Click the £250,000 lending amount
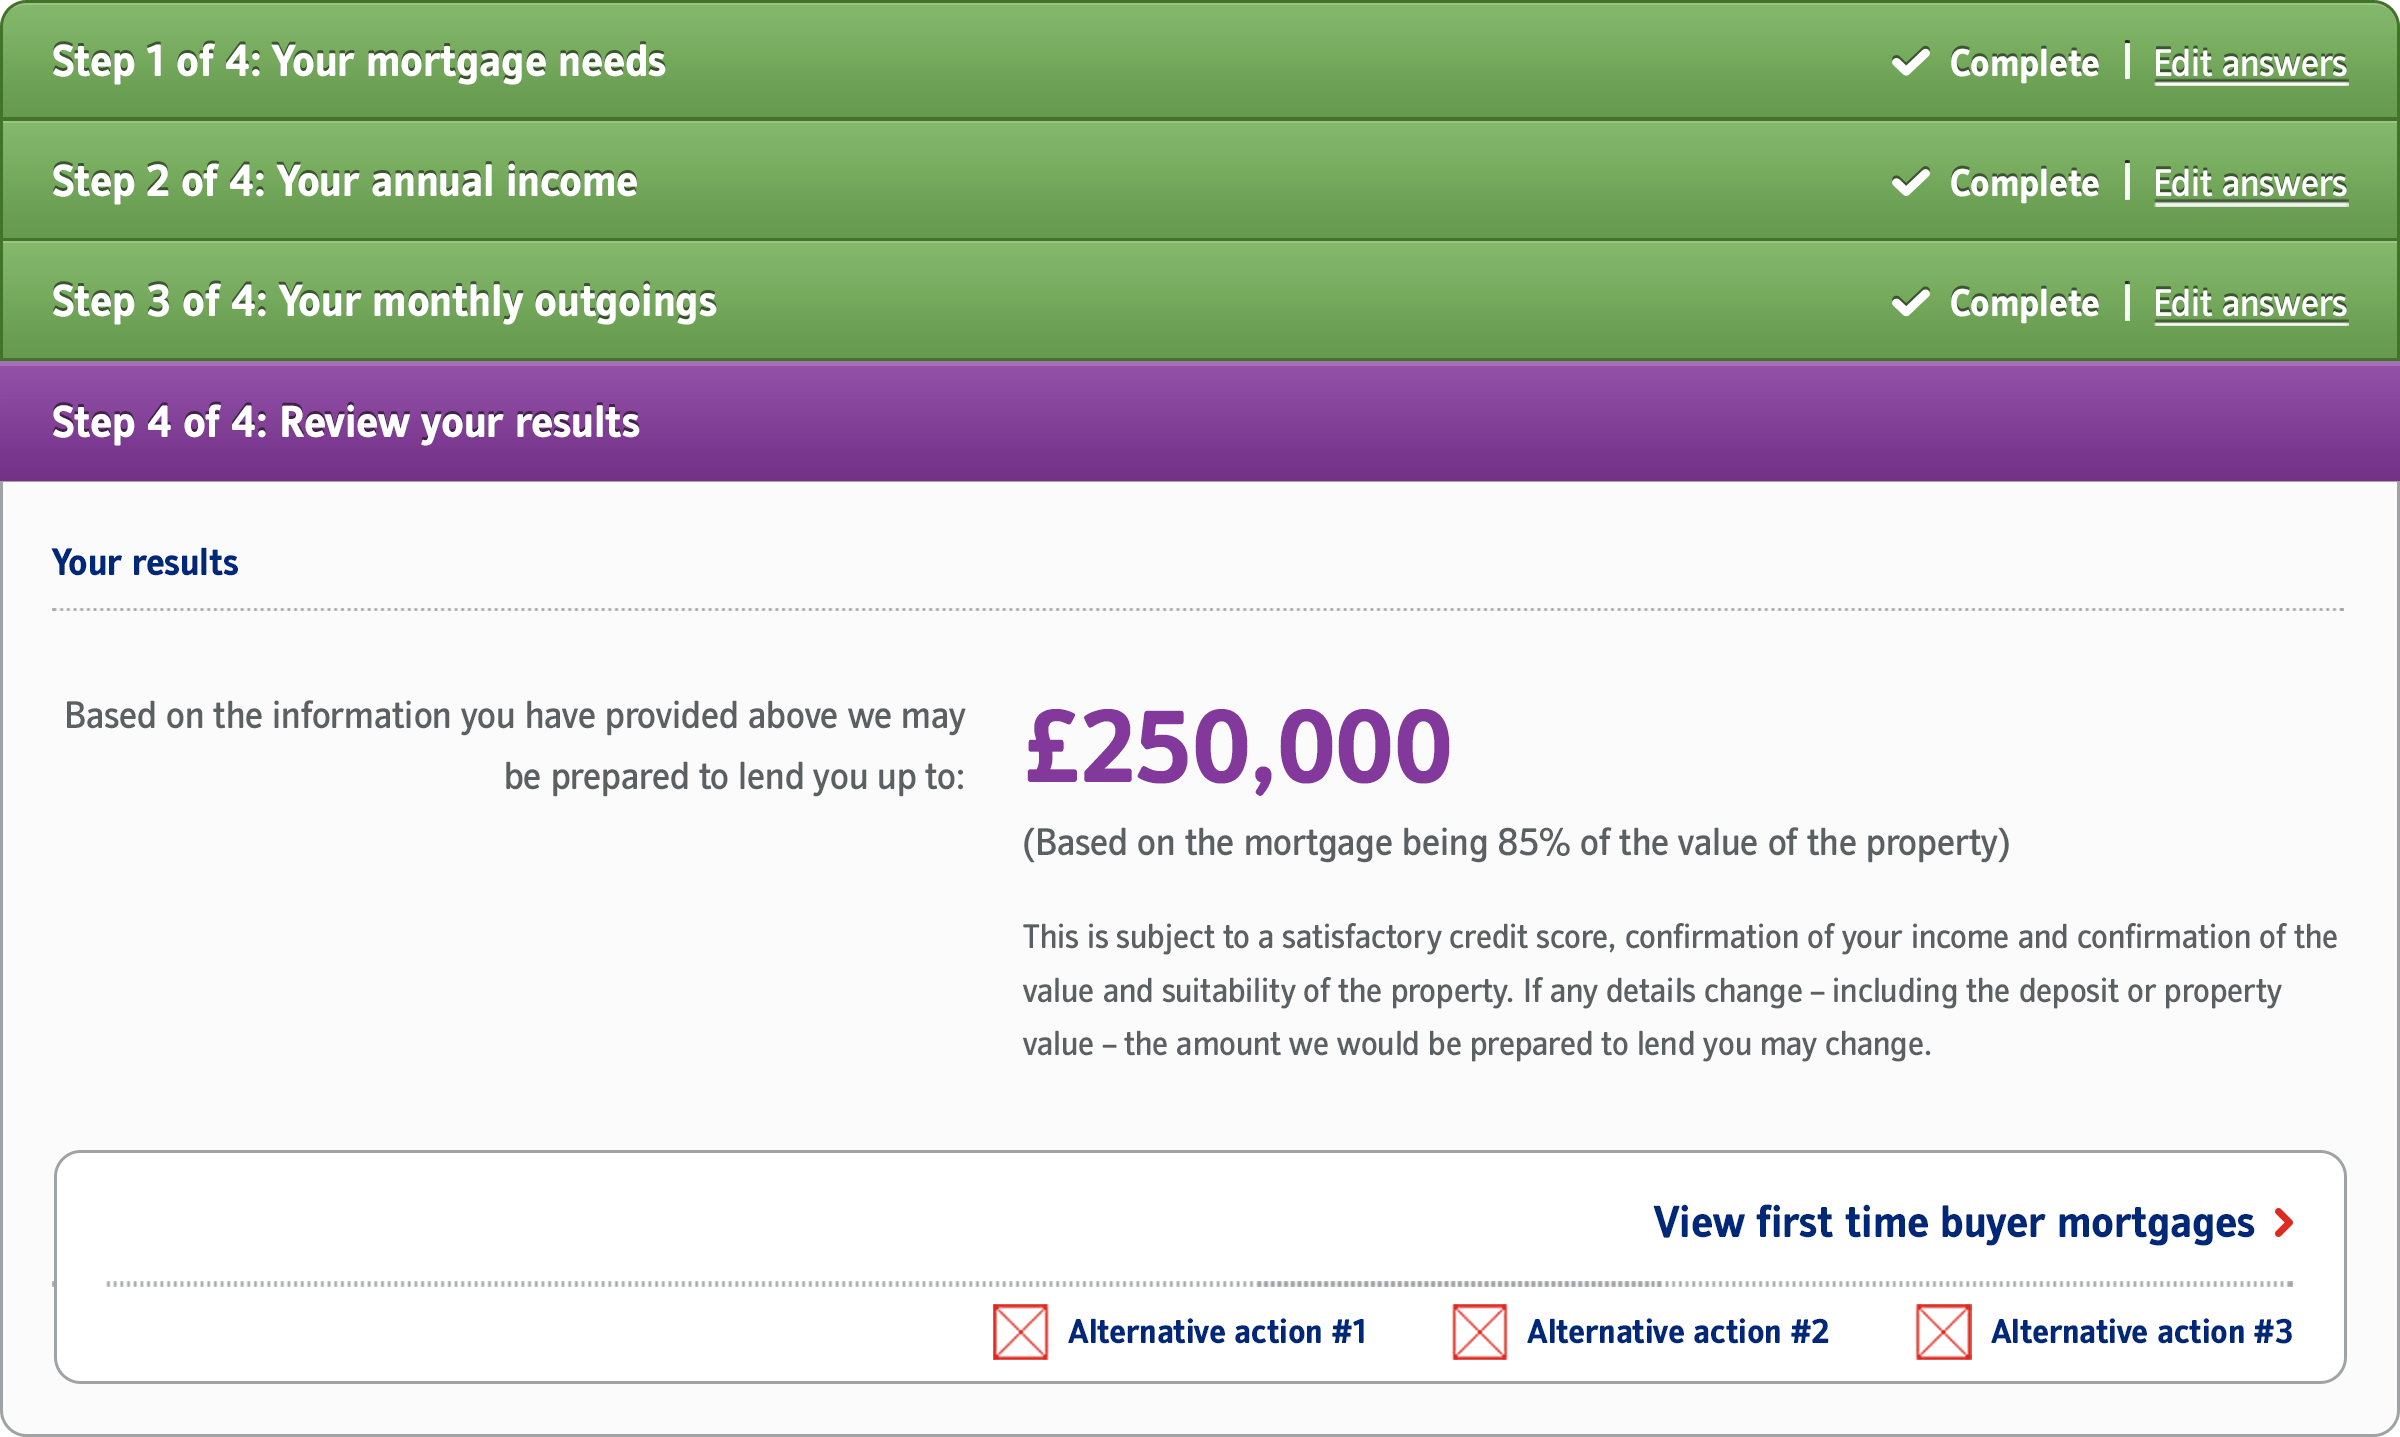This screenshot has height=1437, width=2400. click(1238, 747)
